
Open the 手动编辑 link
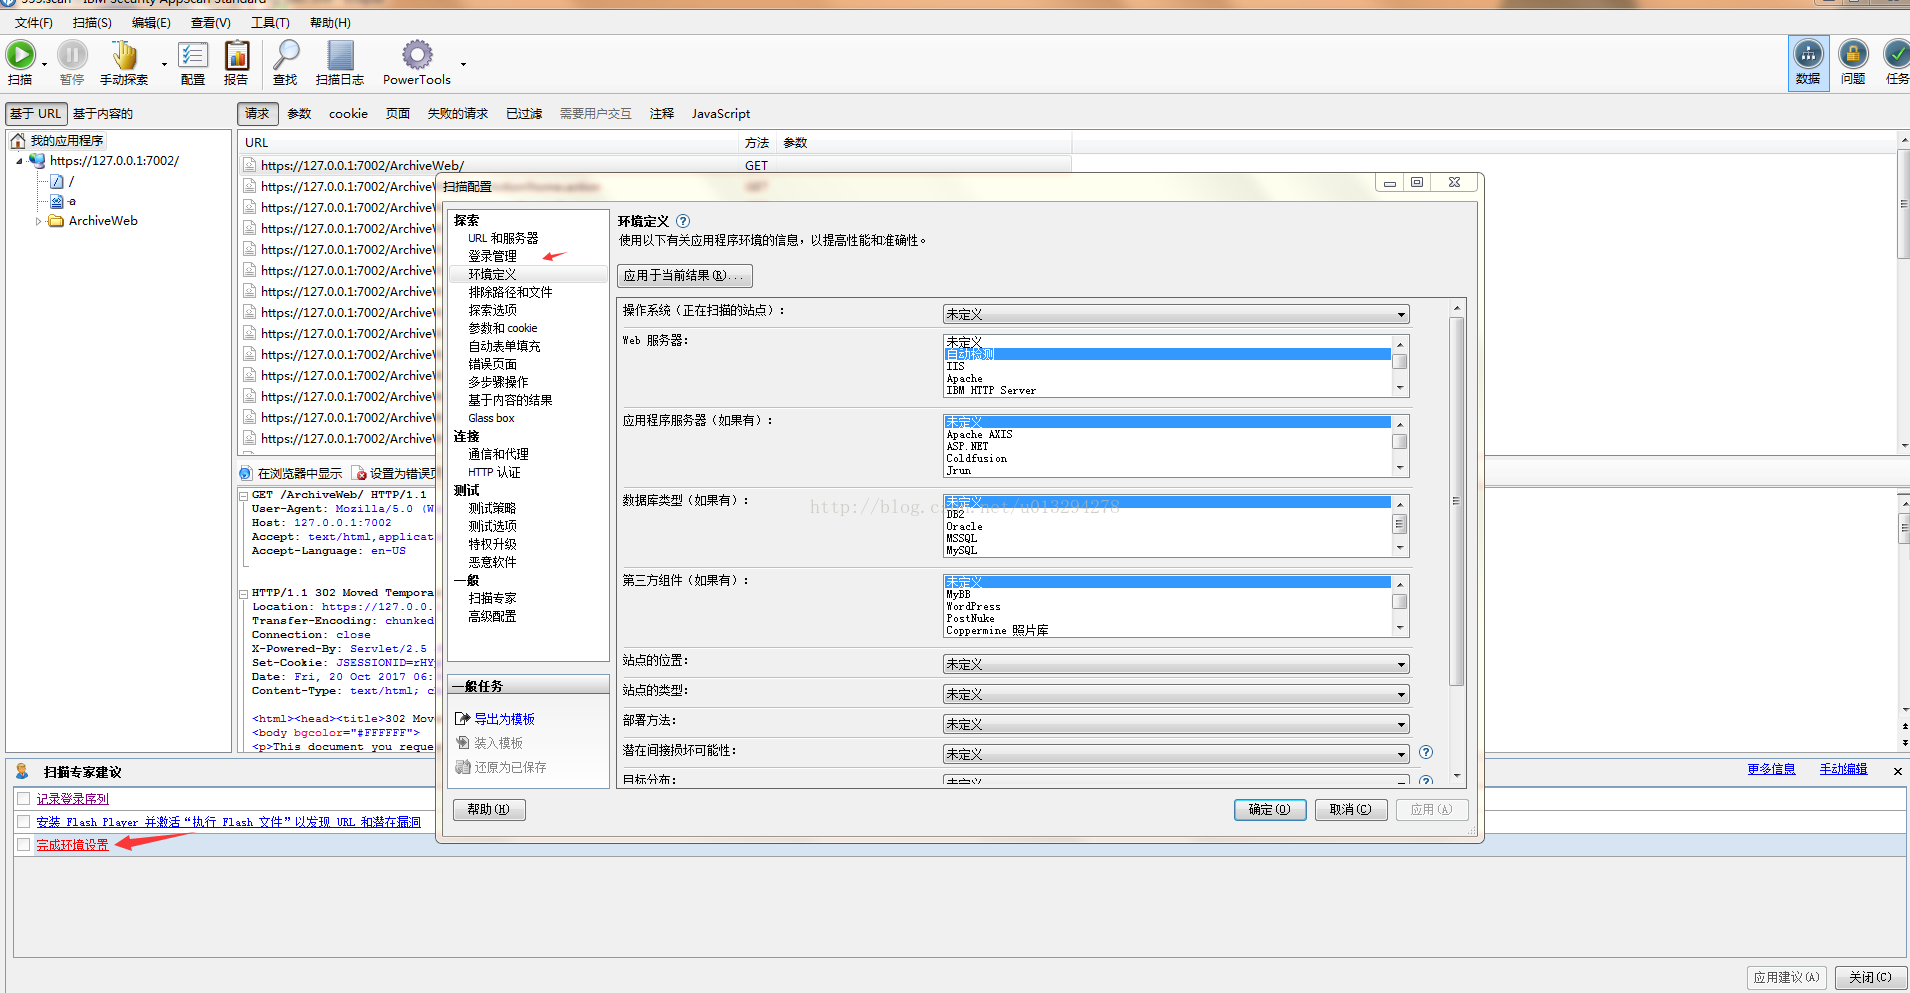coord(1843,769)
